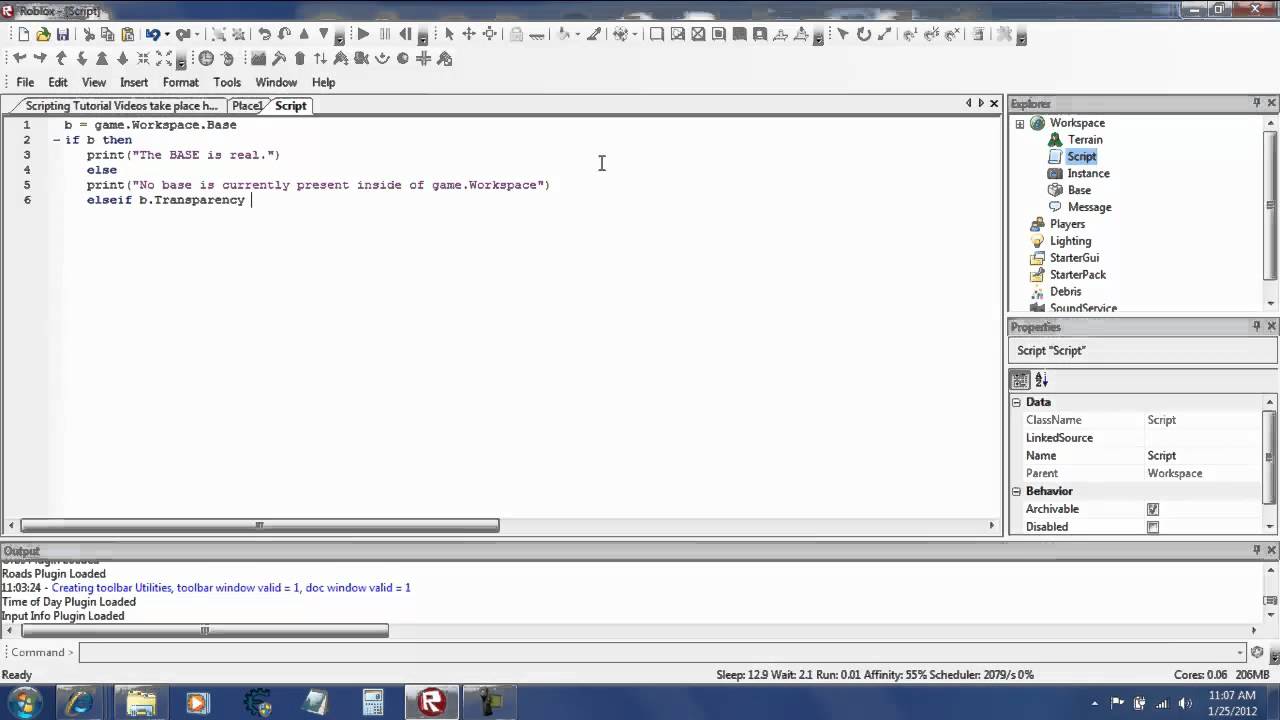Screen dimensions: 1280x720
Task: Click the Categorized view icon in Properties
Action: coord(1020,380)
